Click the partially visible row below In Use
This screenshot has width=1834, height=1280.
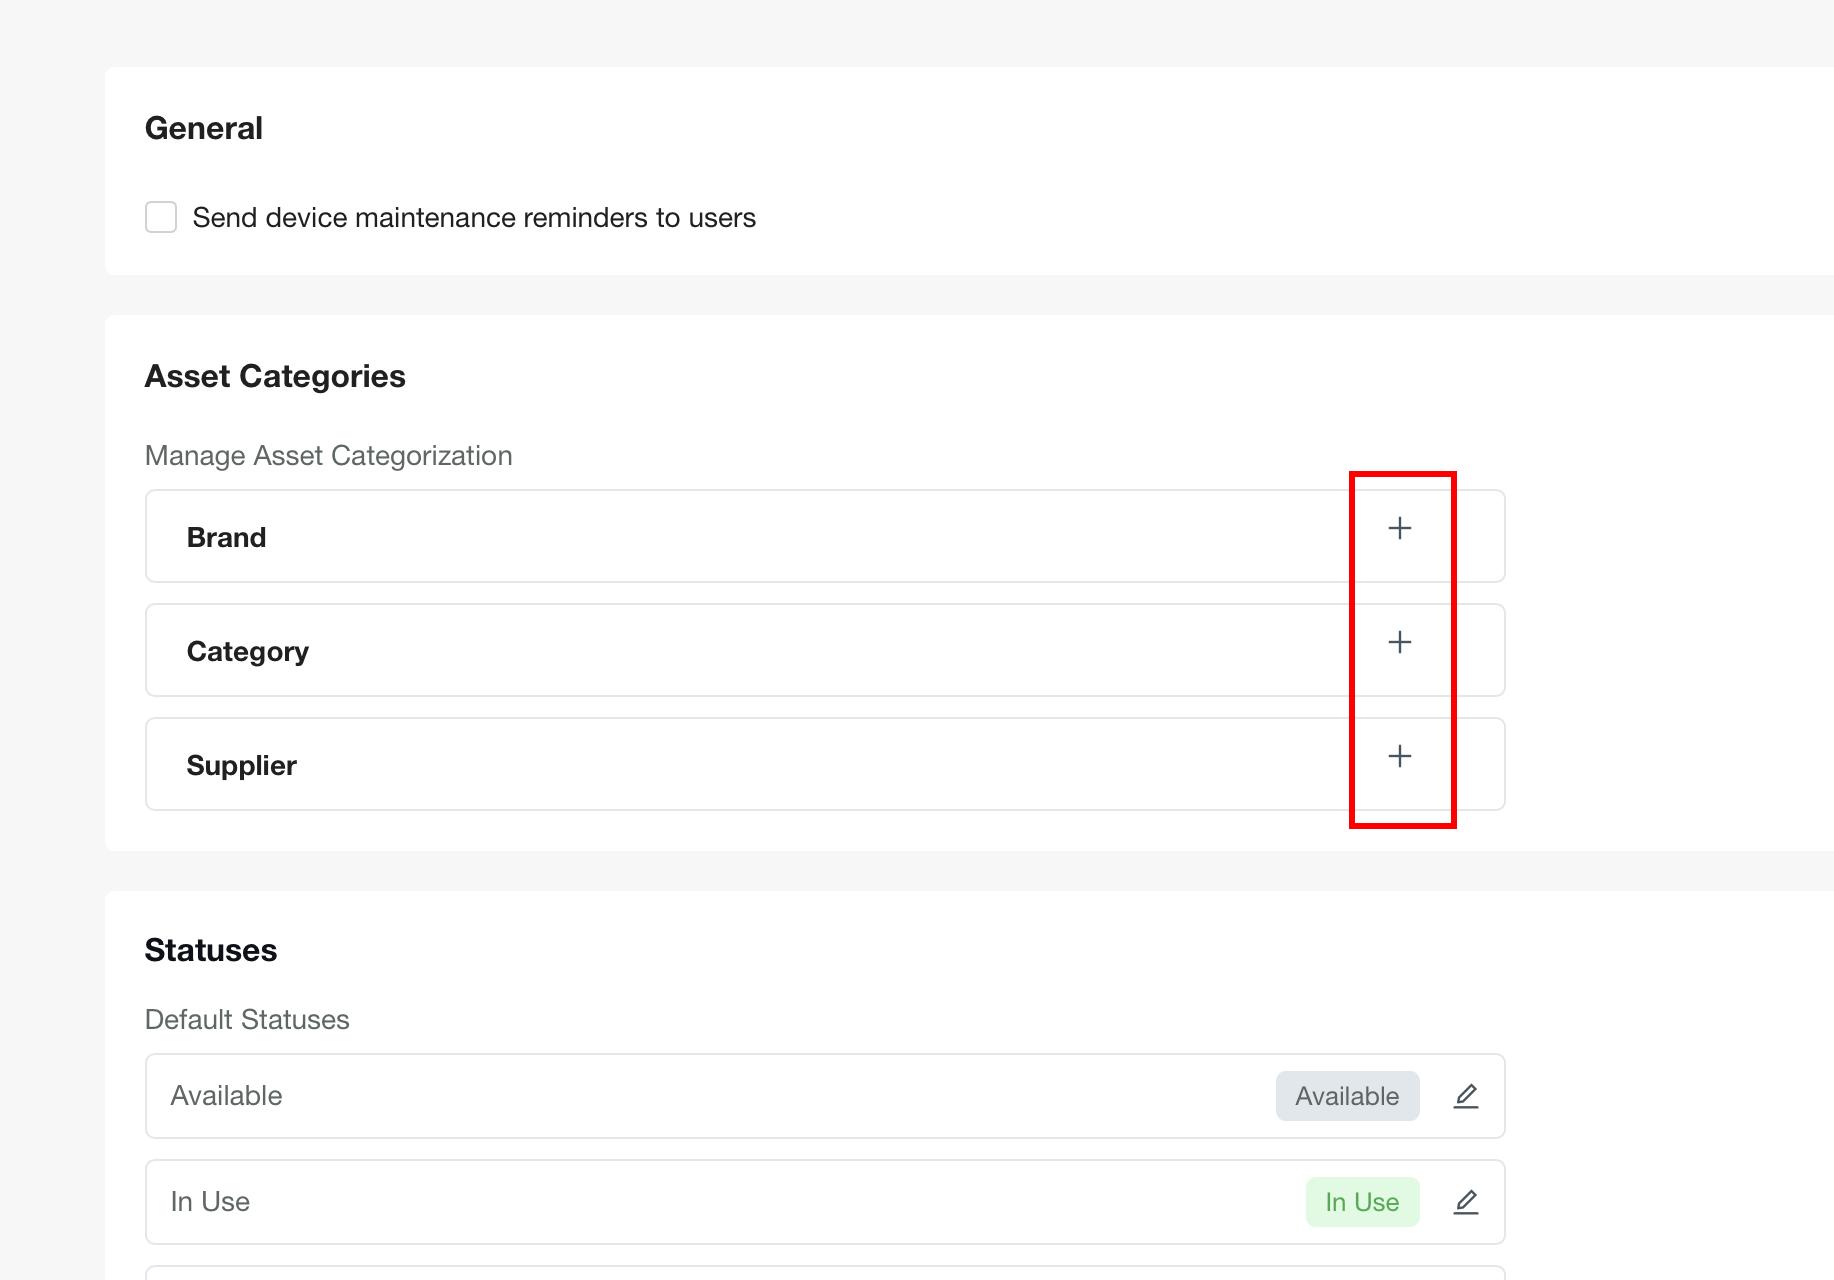tap(824, 1273)
